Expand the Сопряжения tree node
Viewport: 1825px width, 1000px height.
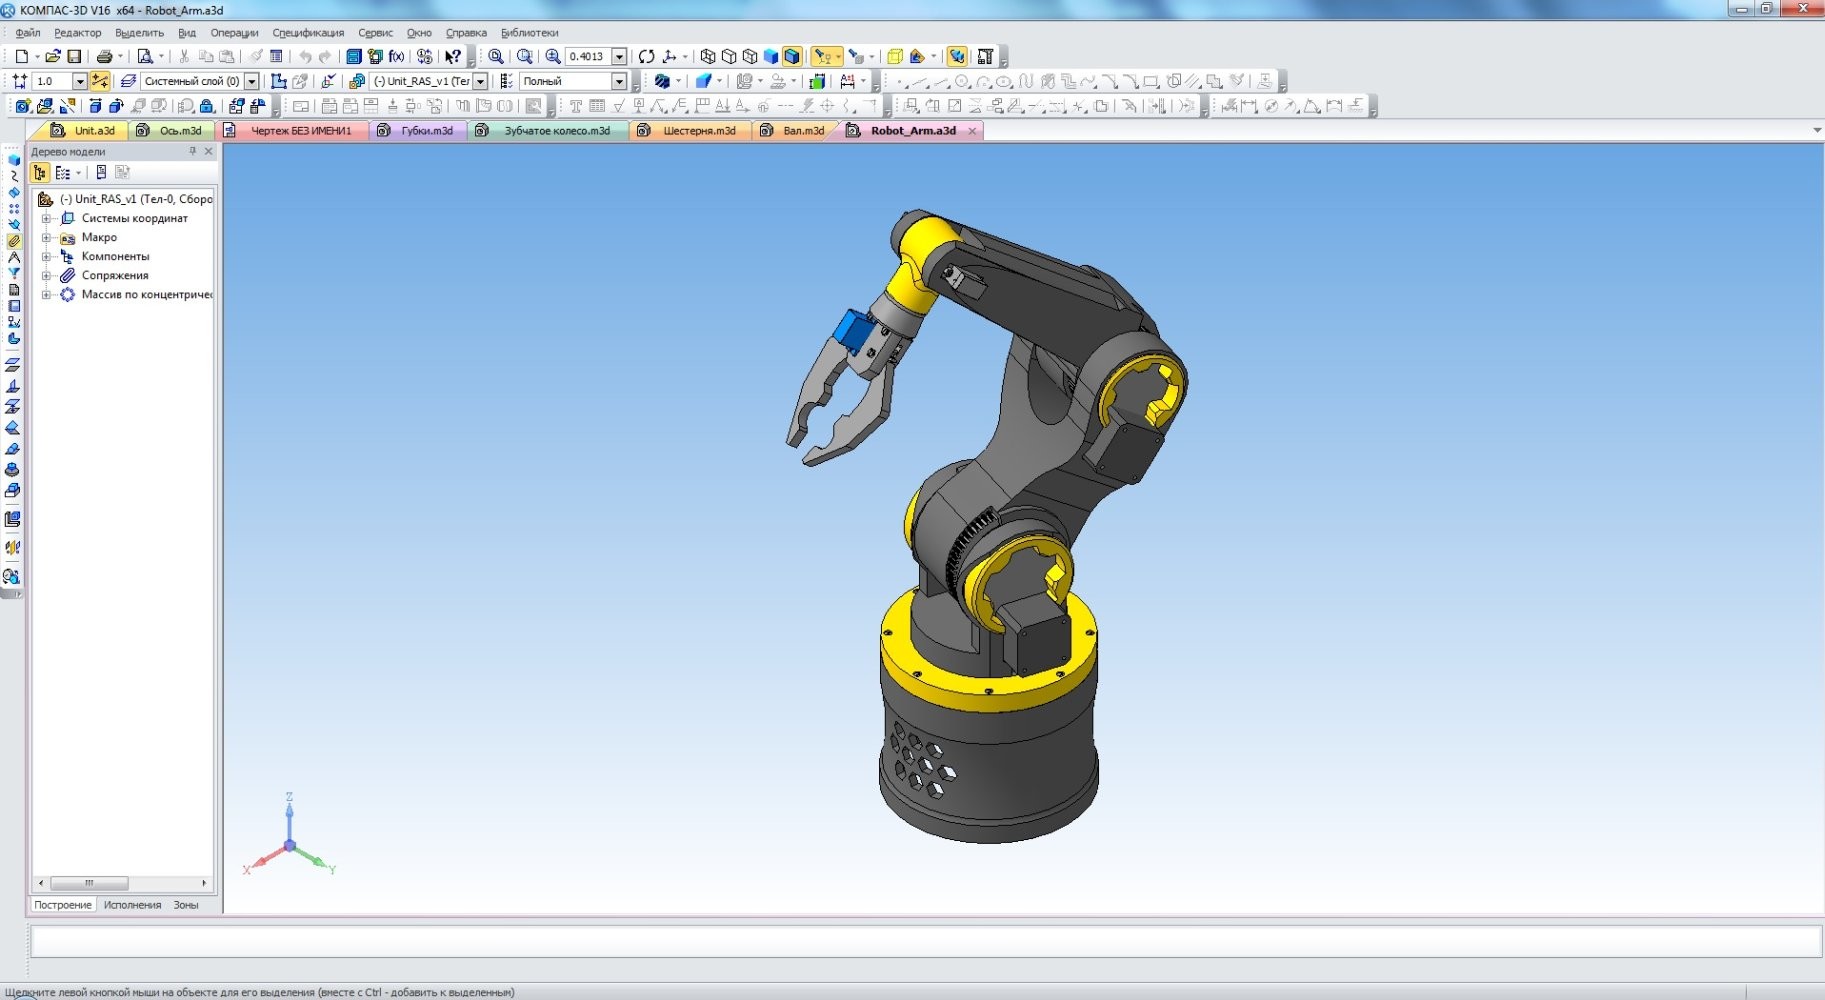(46, 276)
